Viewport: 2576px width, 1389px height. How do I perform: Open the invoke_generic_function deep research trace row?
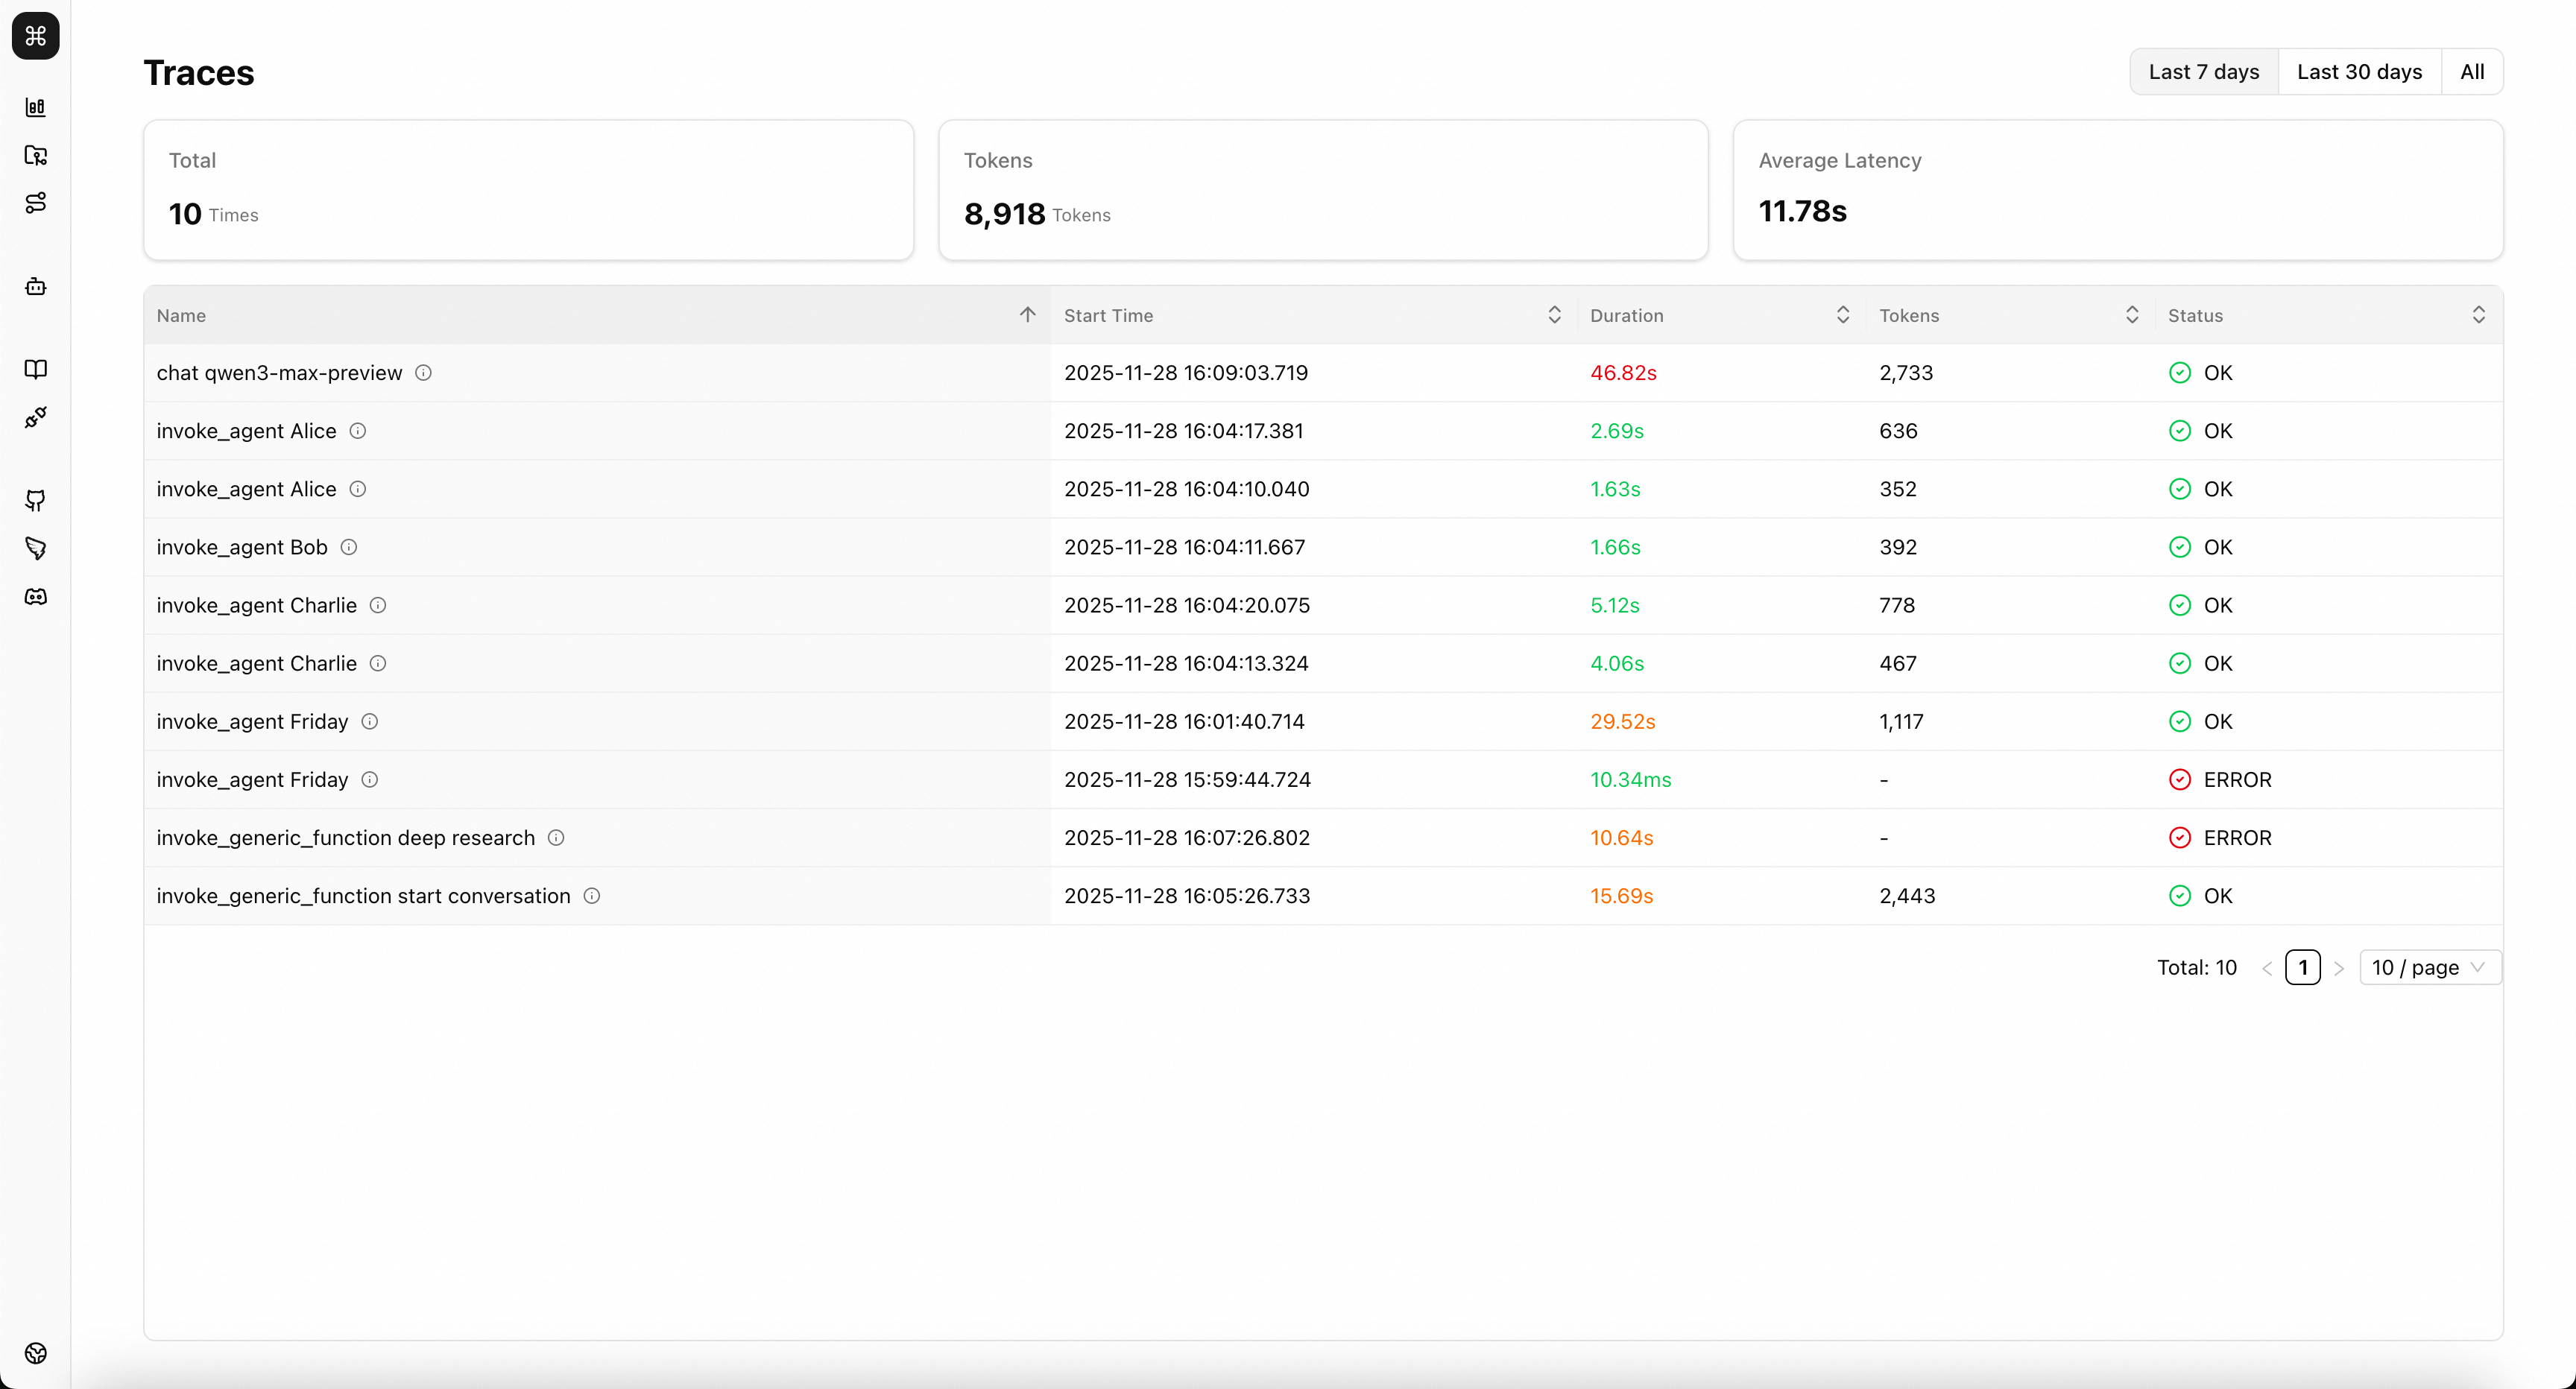point(345,838)
